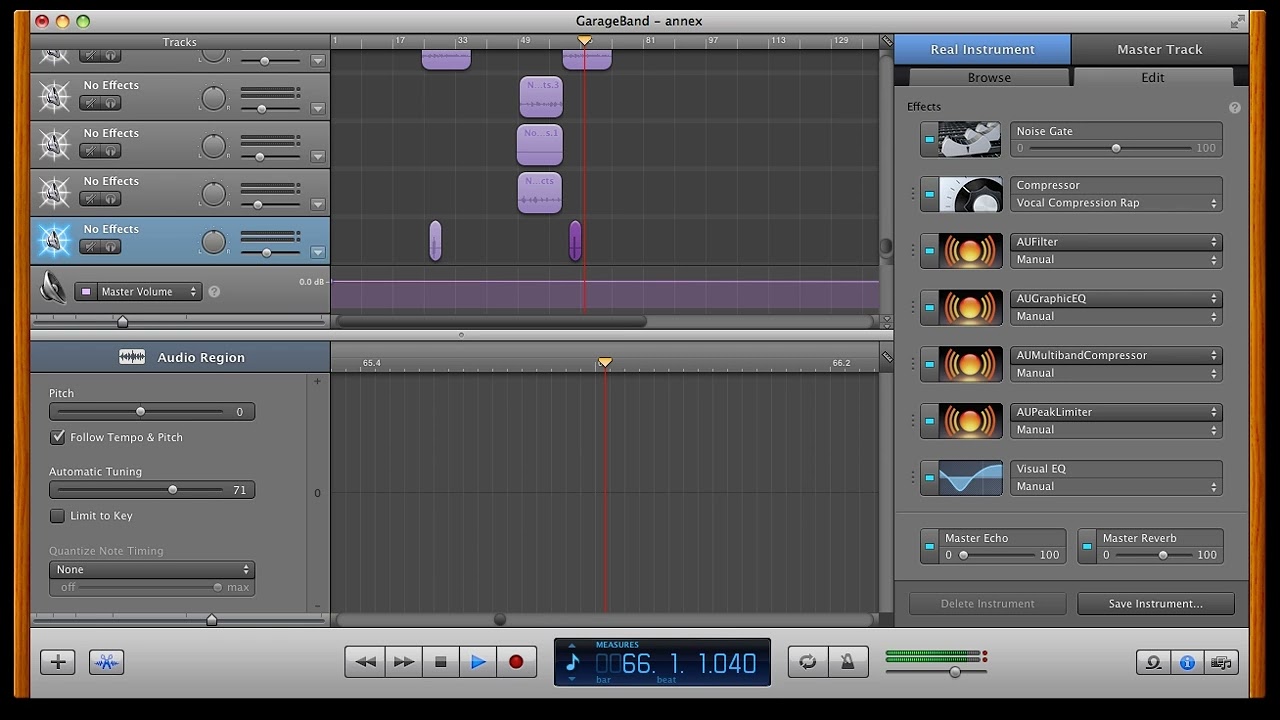
Task: Click the Save Instrument... button
Action: coord(1156,604)
